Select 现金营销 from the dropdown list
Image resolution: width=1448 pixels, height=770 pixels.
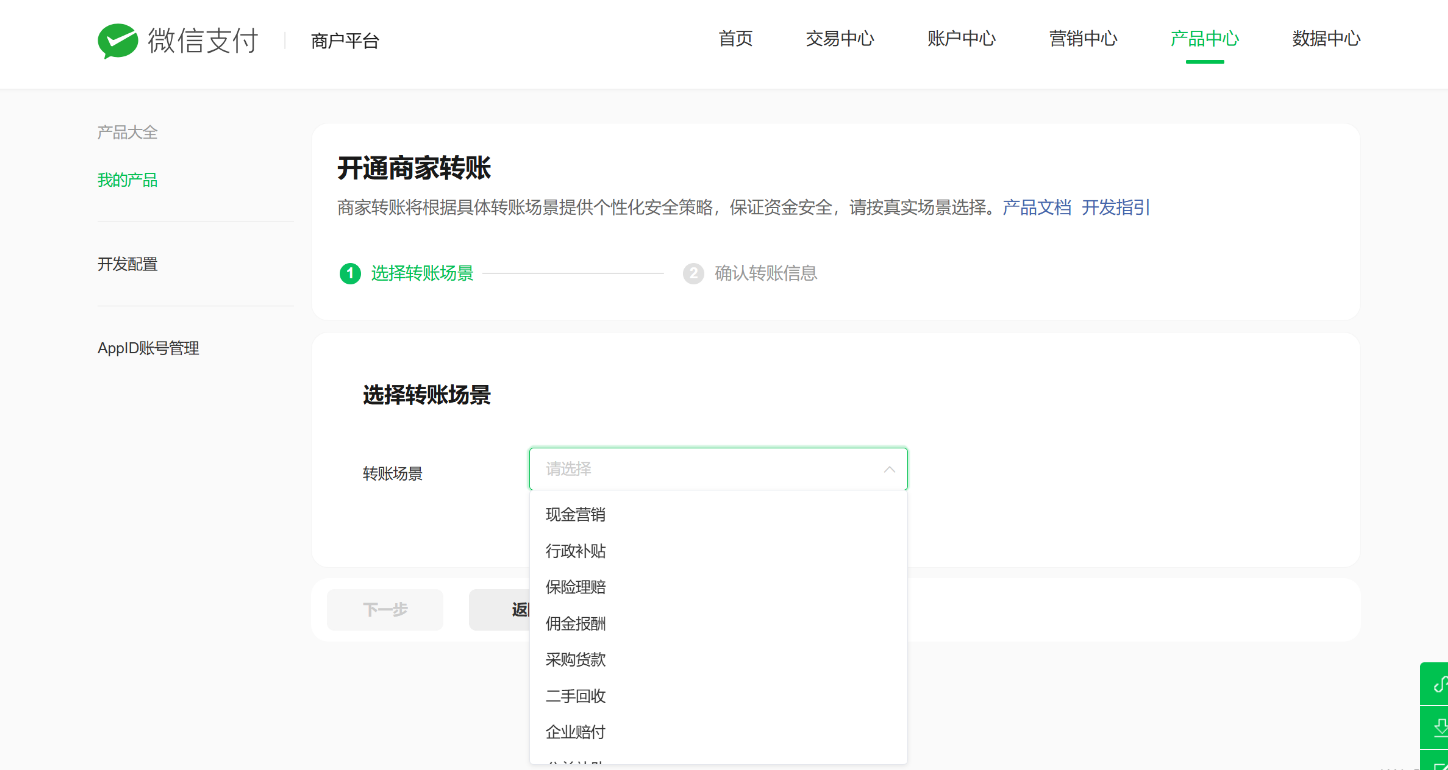coord(576,515)
